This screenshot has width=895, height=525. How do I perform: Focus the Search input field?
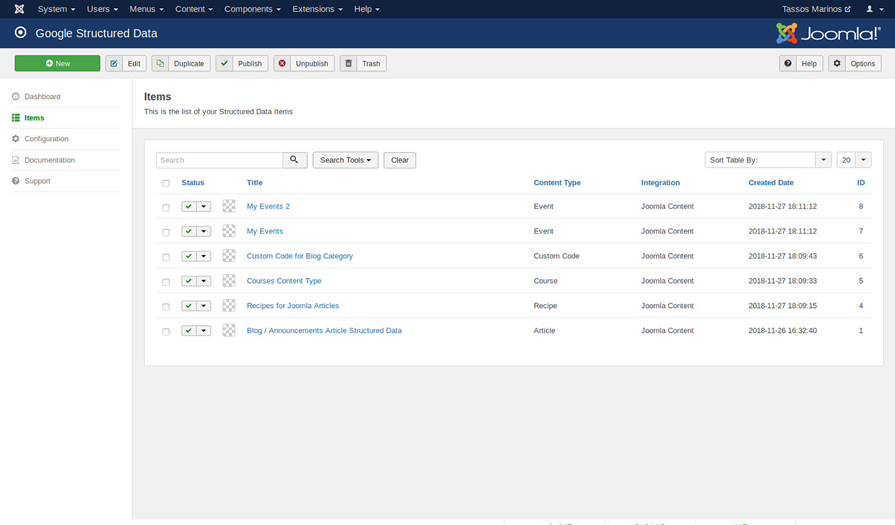click(219, 160)
